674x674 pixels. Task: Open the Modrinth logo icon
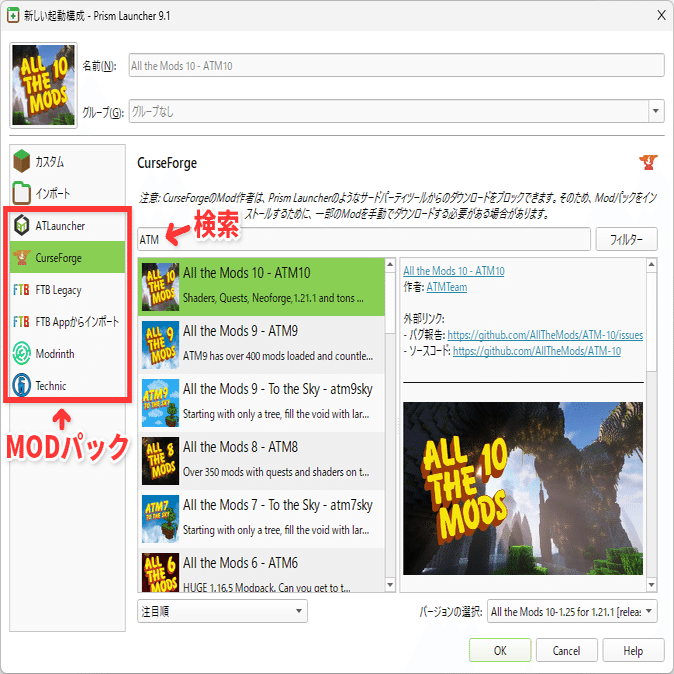pyautogui.click(x=21, y=353)
